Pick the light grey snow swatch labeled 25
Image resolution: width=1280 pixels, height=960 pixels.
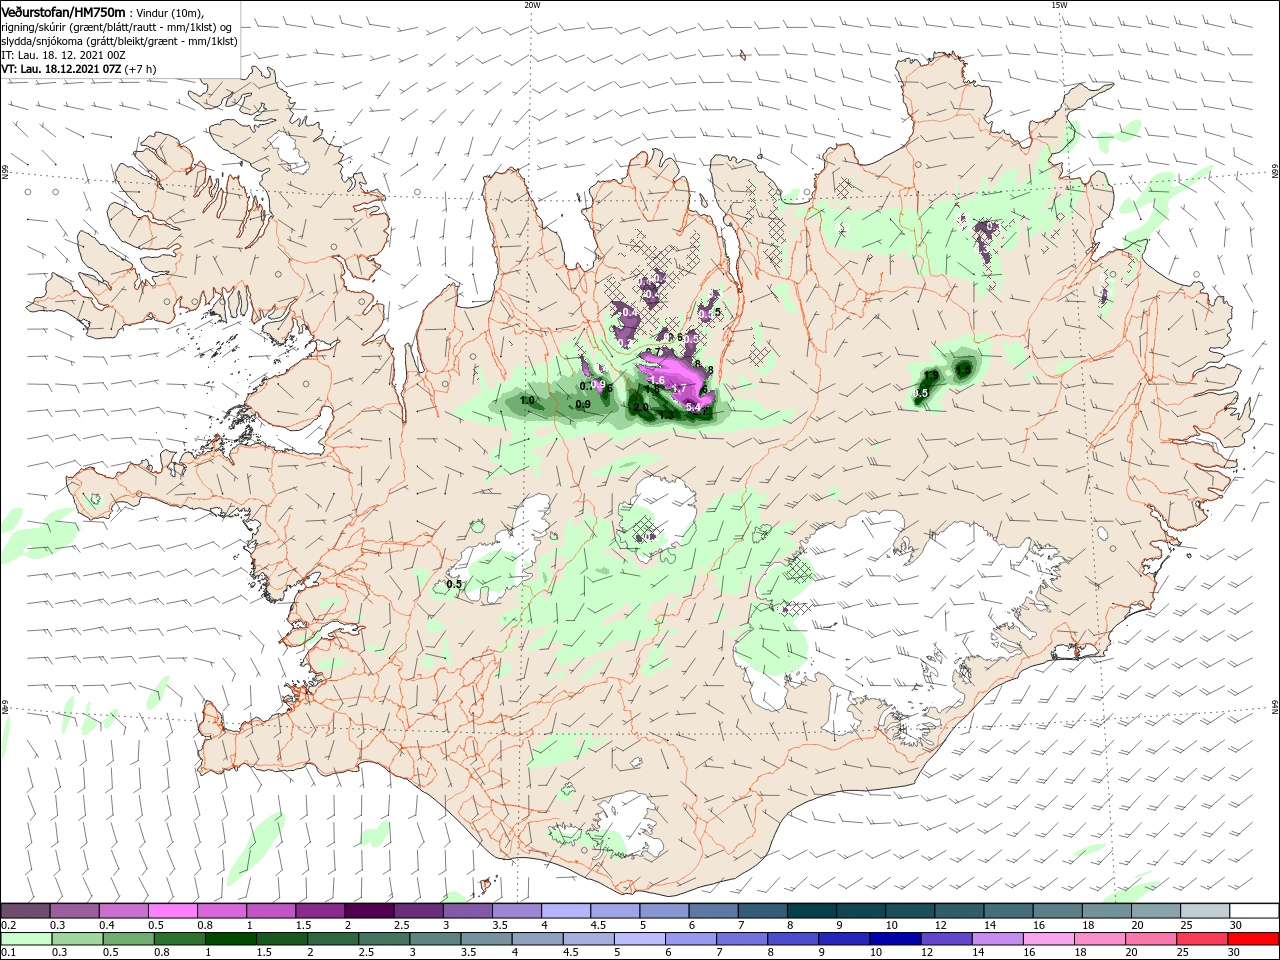[x=1205, y=911]
